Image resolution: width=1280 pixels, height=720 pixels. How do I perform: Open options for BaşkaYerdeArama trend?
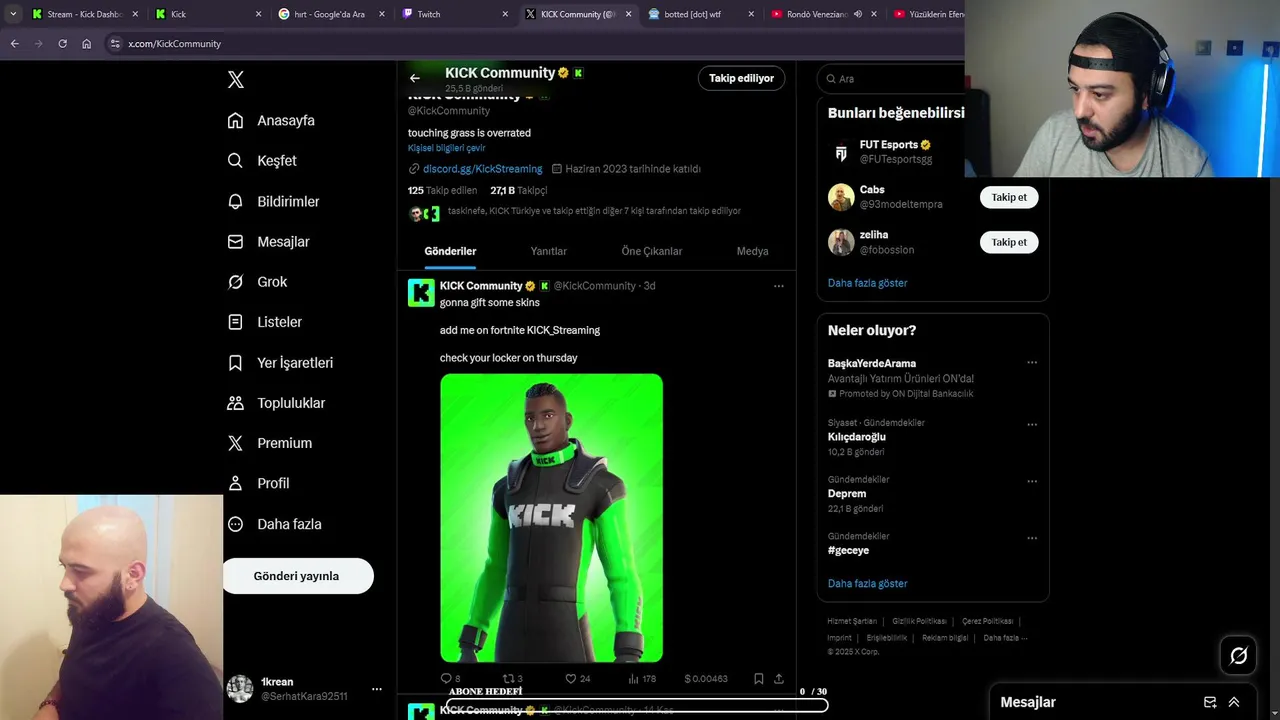click(x=1032, y=363)
